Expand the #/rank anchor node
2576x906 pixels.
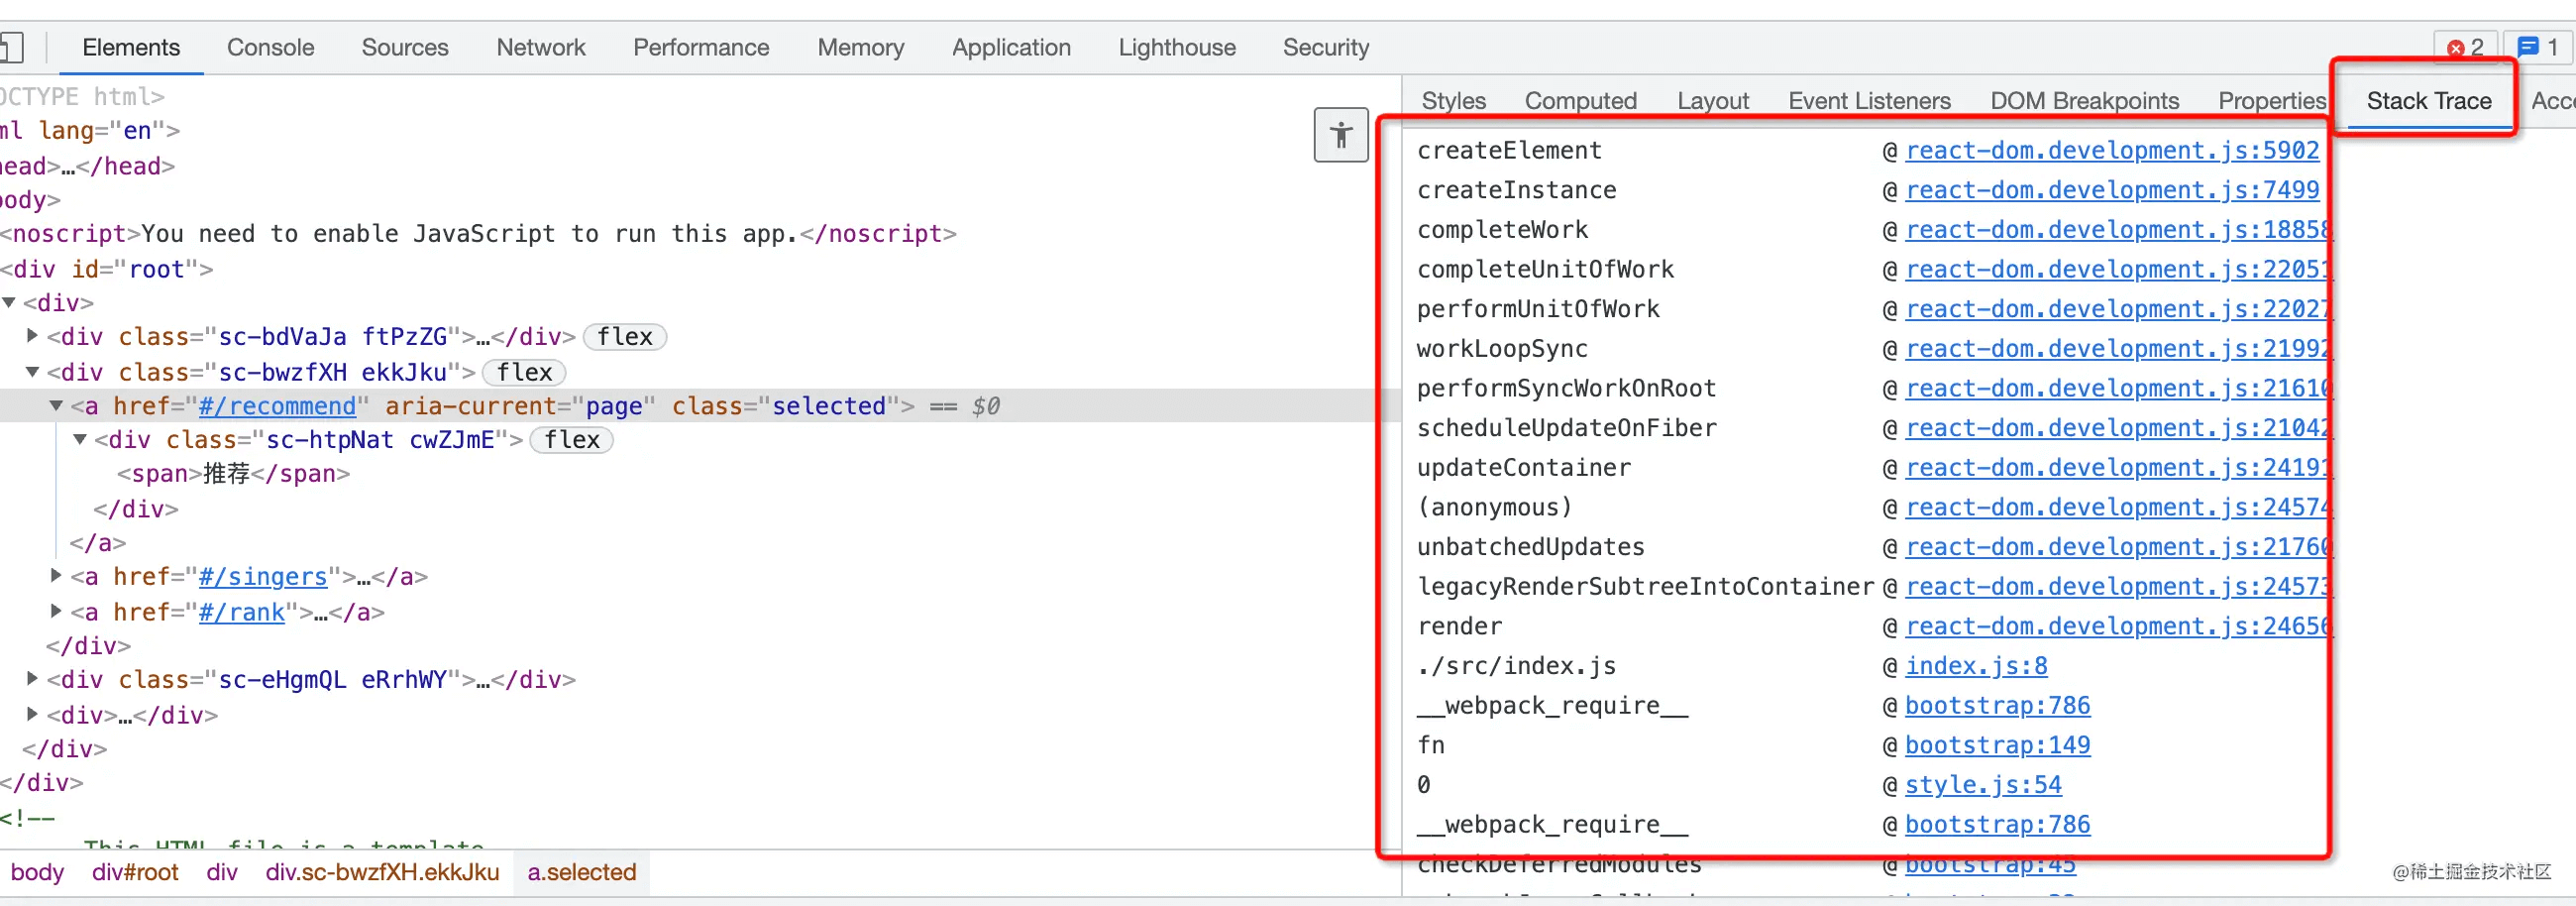[x=56, y=611]
